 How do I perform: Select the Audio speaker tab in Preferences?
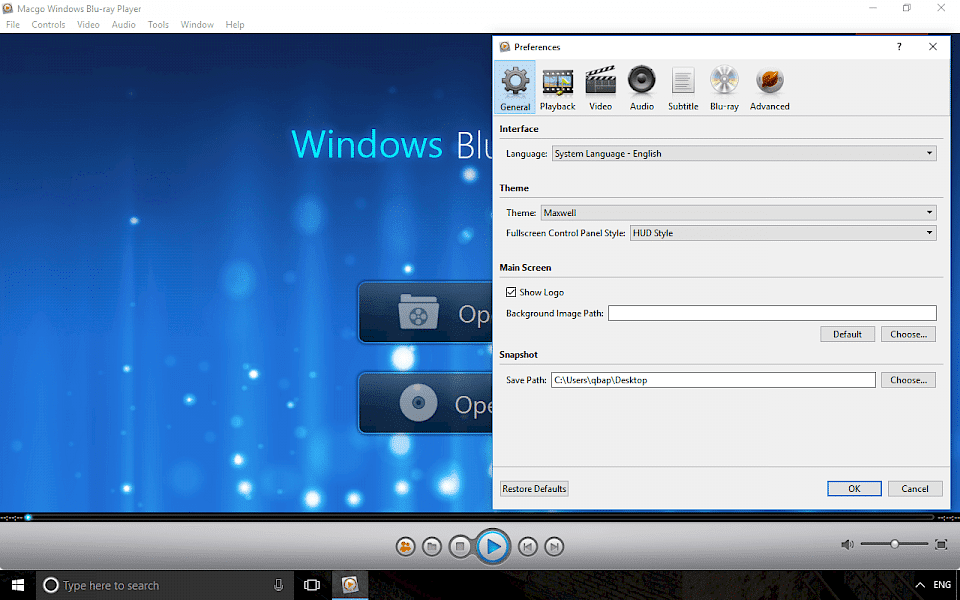click(642, 88)
